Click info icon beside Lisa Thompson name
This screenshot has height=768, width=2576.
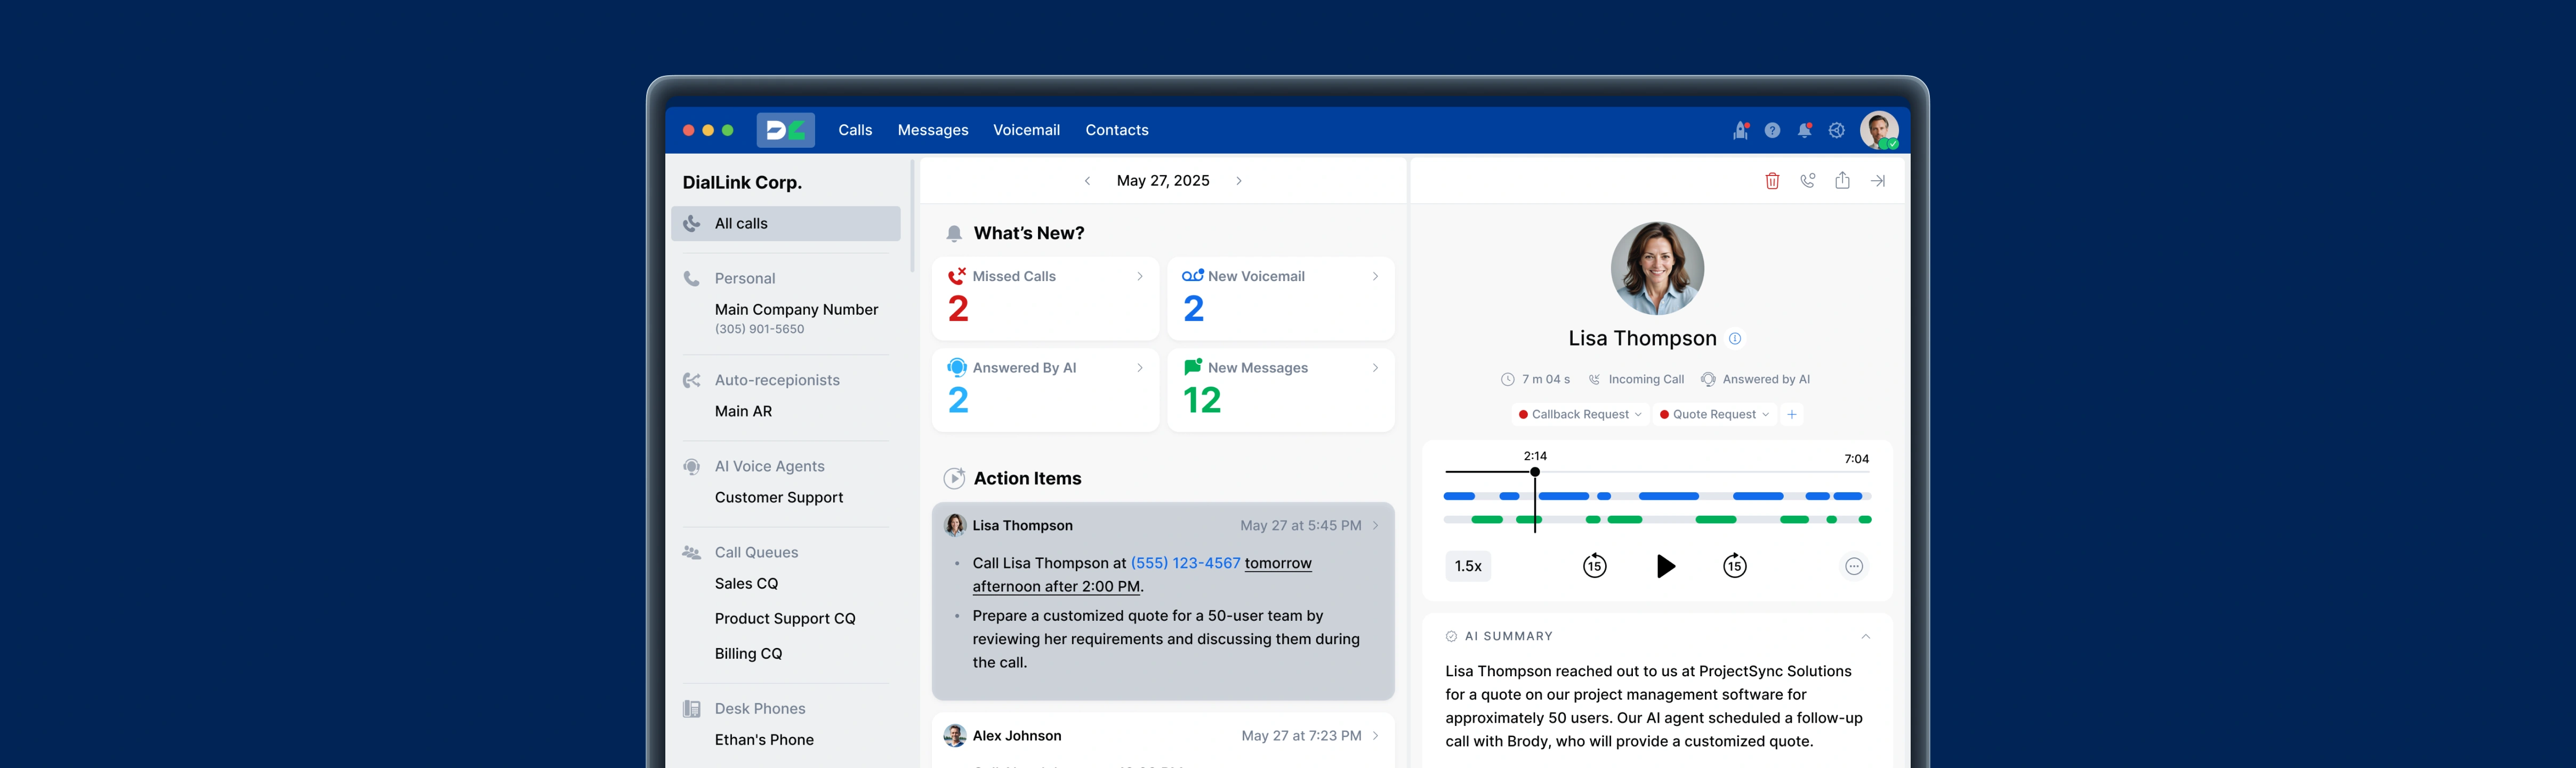(1735, 339)
